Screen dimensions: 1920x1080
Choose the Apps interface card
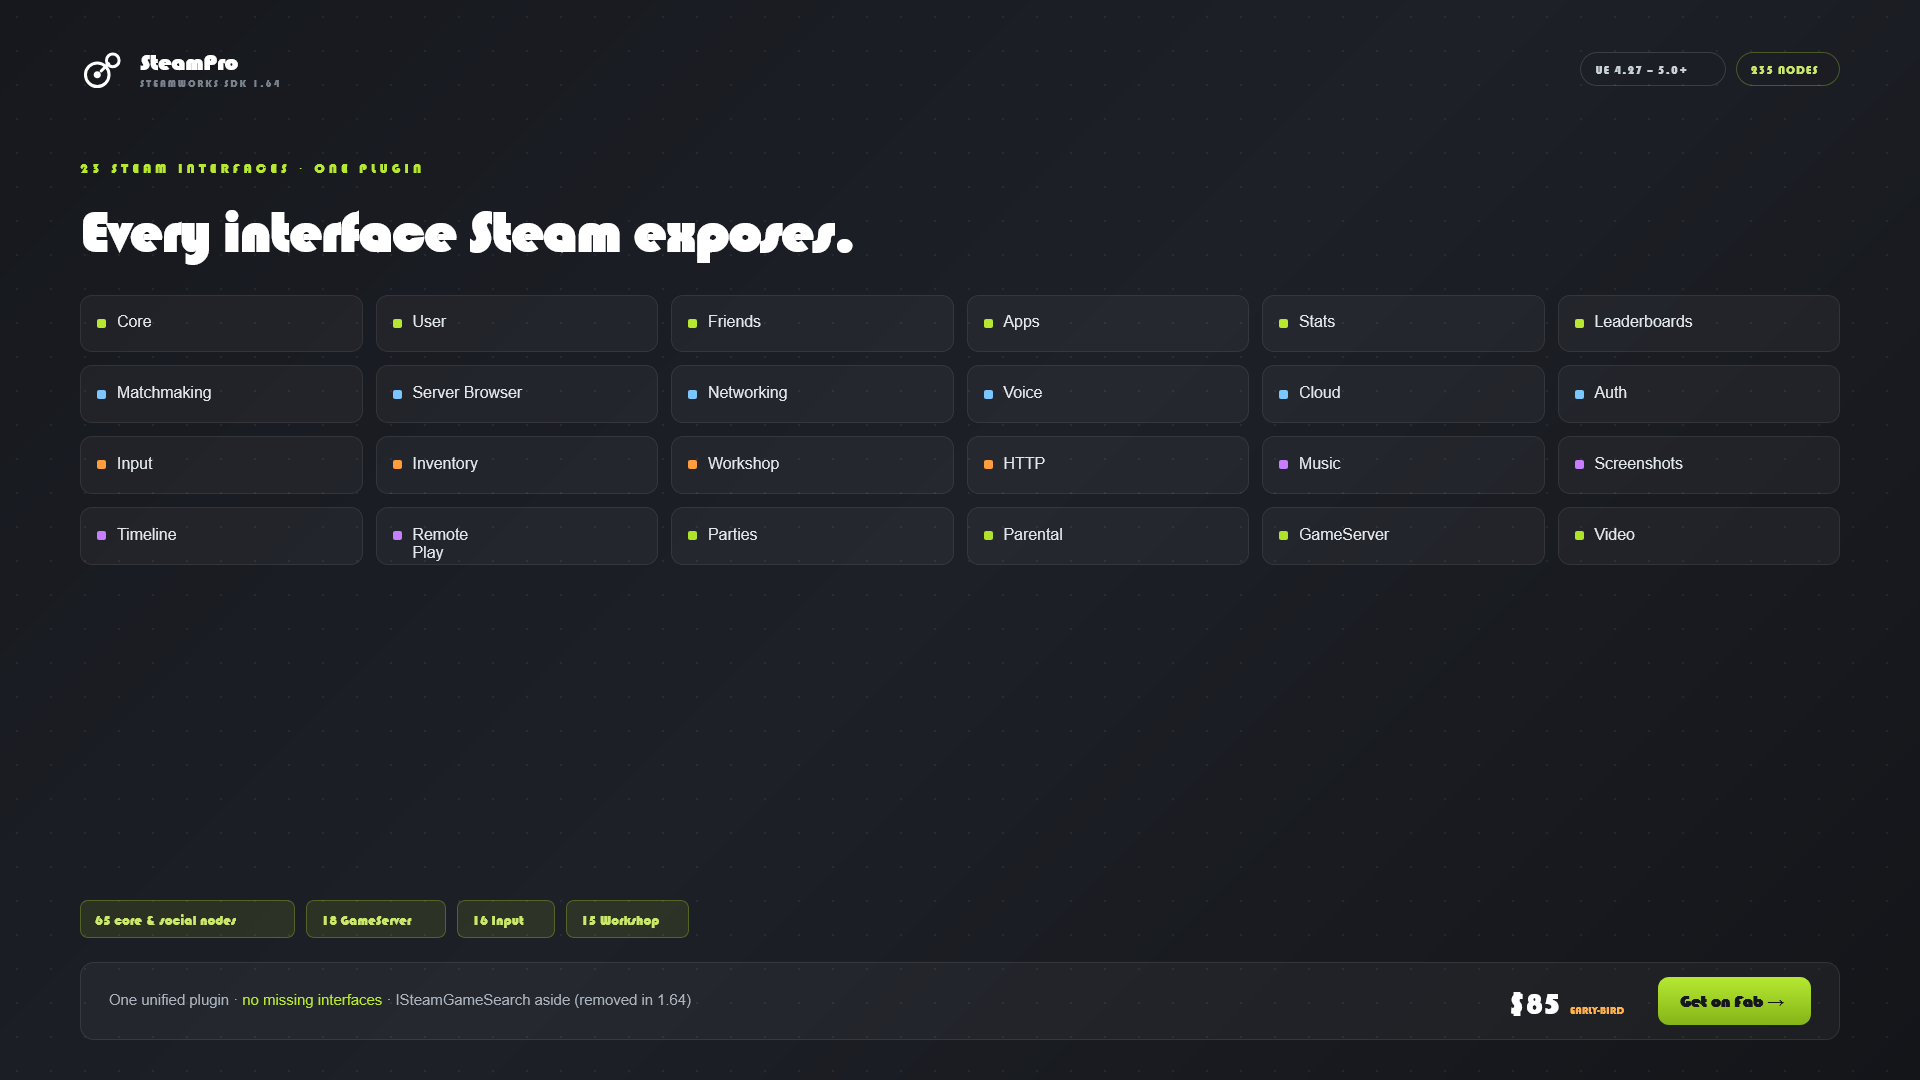[x=1107, y=323]
